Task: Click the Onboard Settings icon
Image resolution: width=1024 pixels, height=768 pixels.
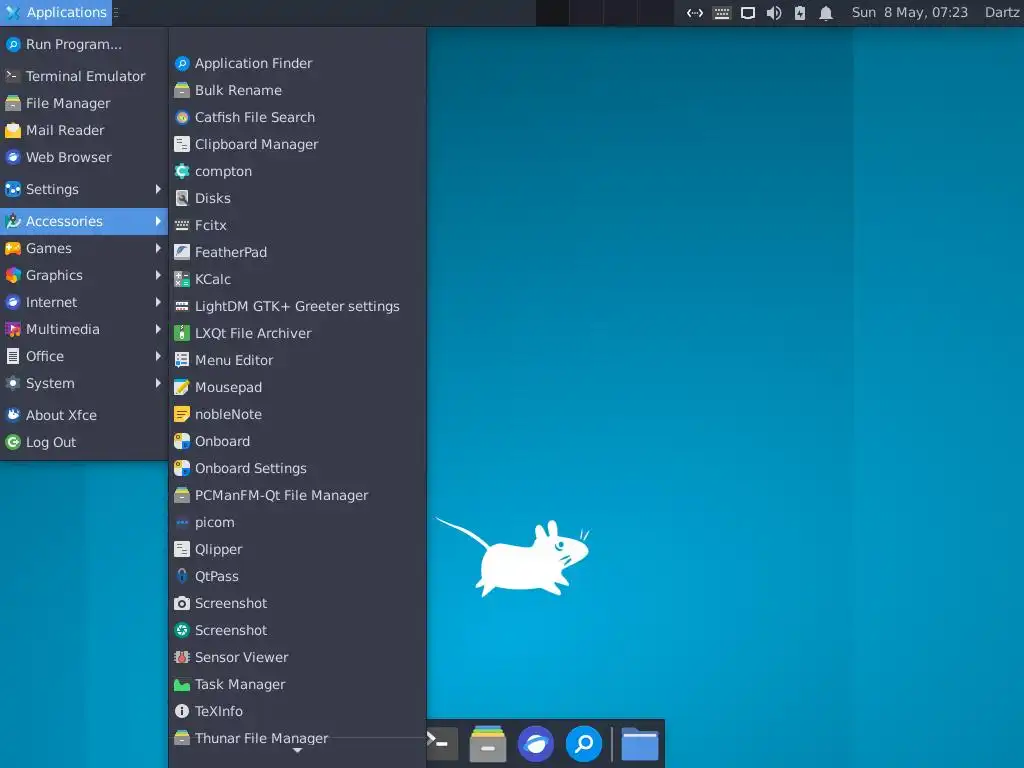Action: point(182,468)
